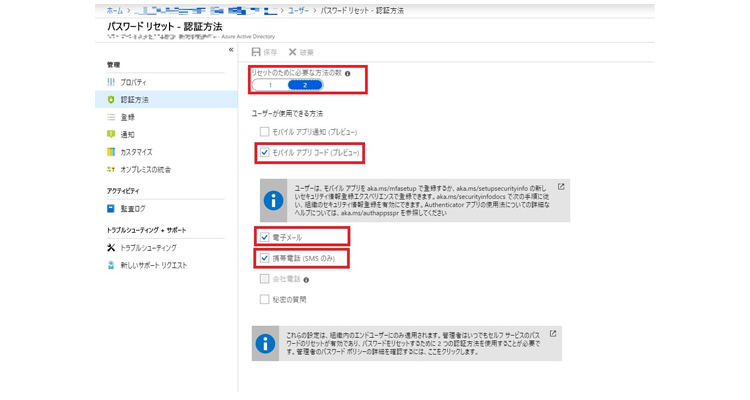Screen dimensions: 750x400
Task: Set required methods number to 1
Action: coord(270,85)
